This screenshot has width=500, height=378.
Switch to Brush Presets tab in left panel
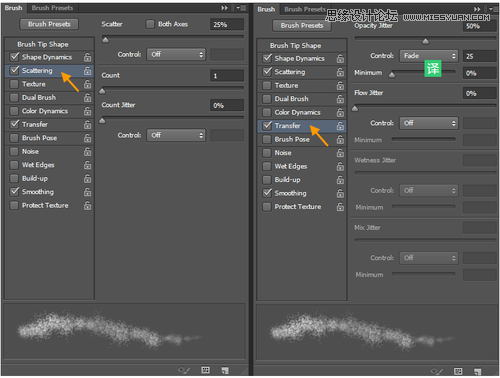(x=52, y=8)
